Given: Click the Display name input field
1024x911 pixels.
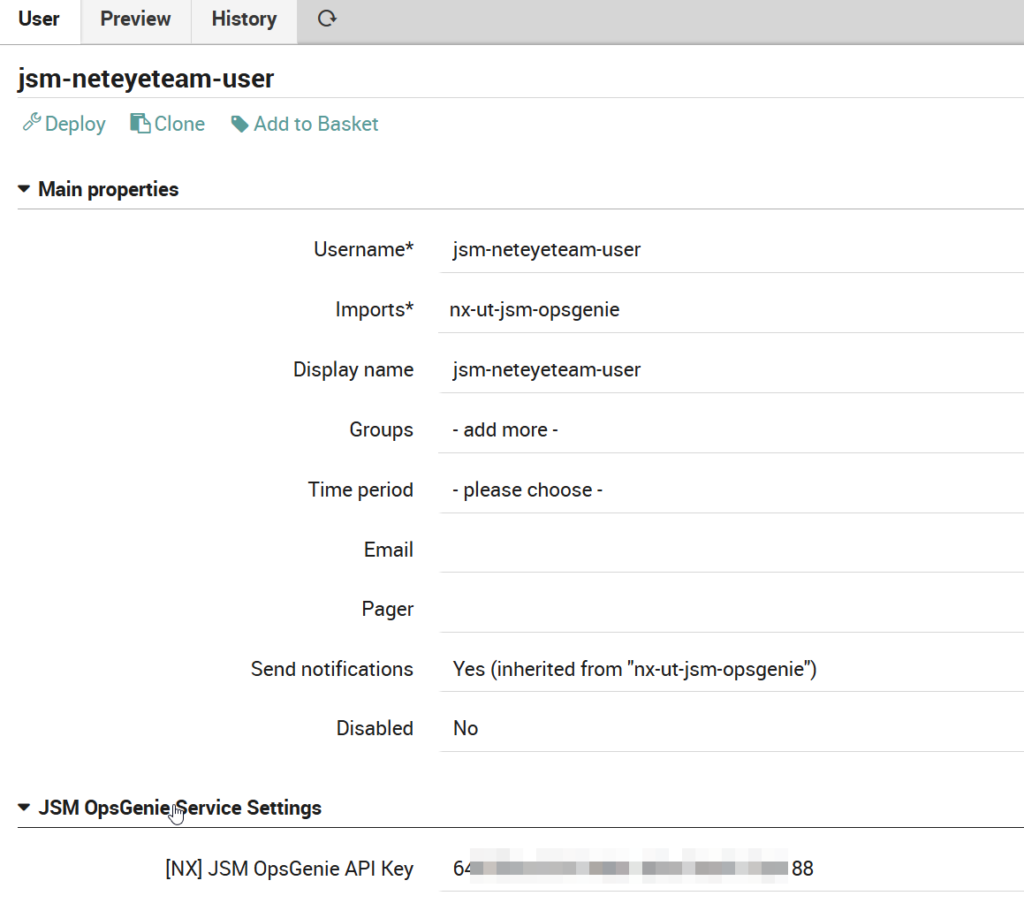Looking at the screenshot, I should 731,370.
